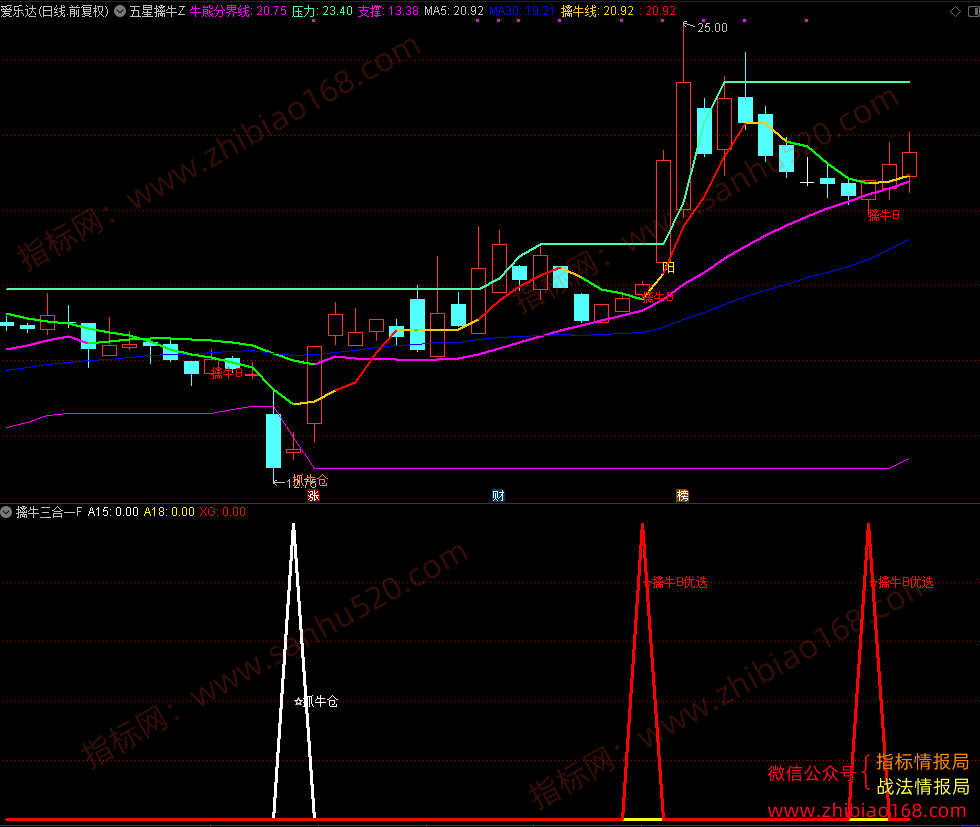Click the square panel icon at top right
Screen dimensions: 980x827
tap(973, 11)
